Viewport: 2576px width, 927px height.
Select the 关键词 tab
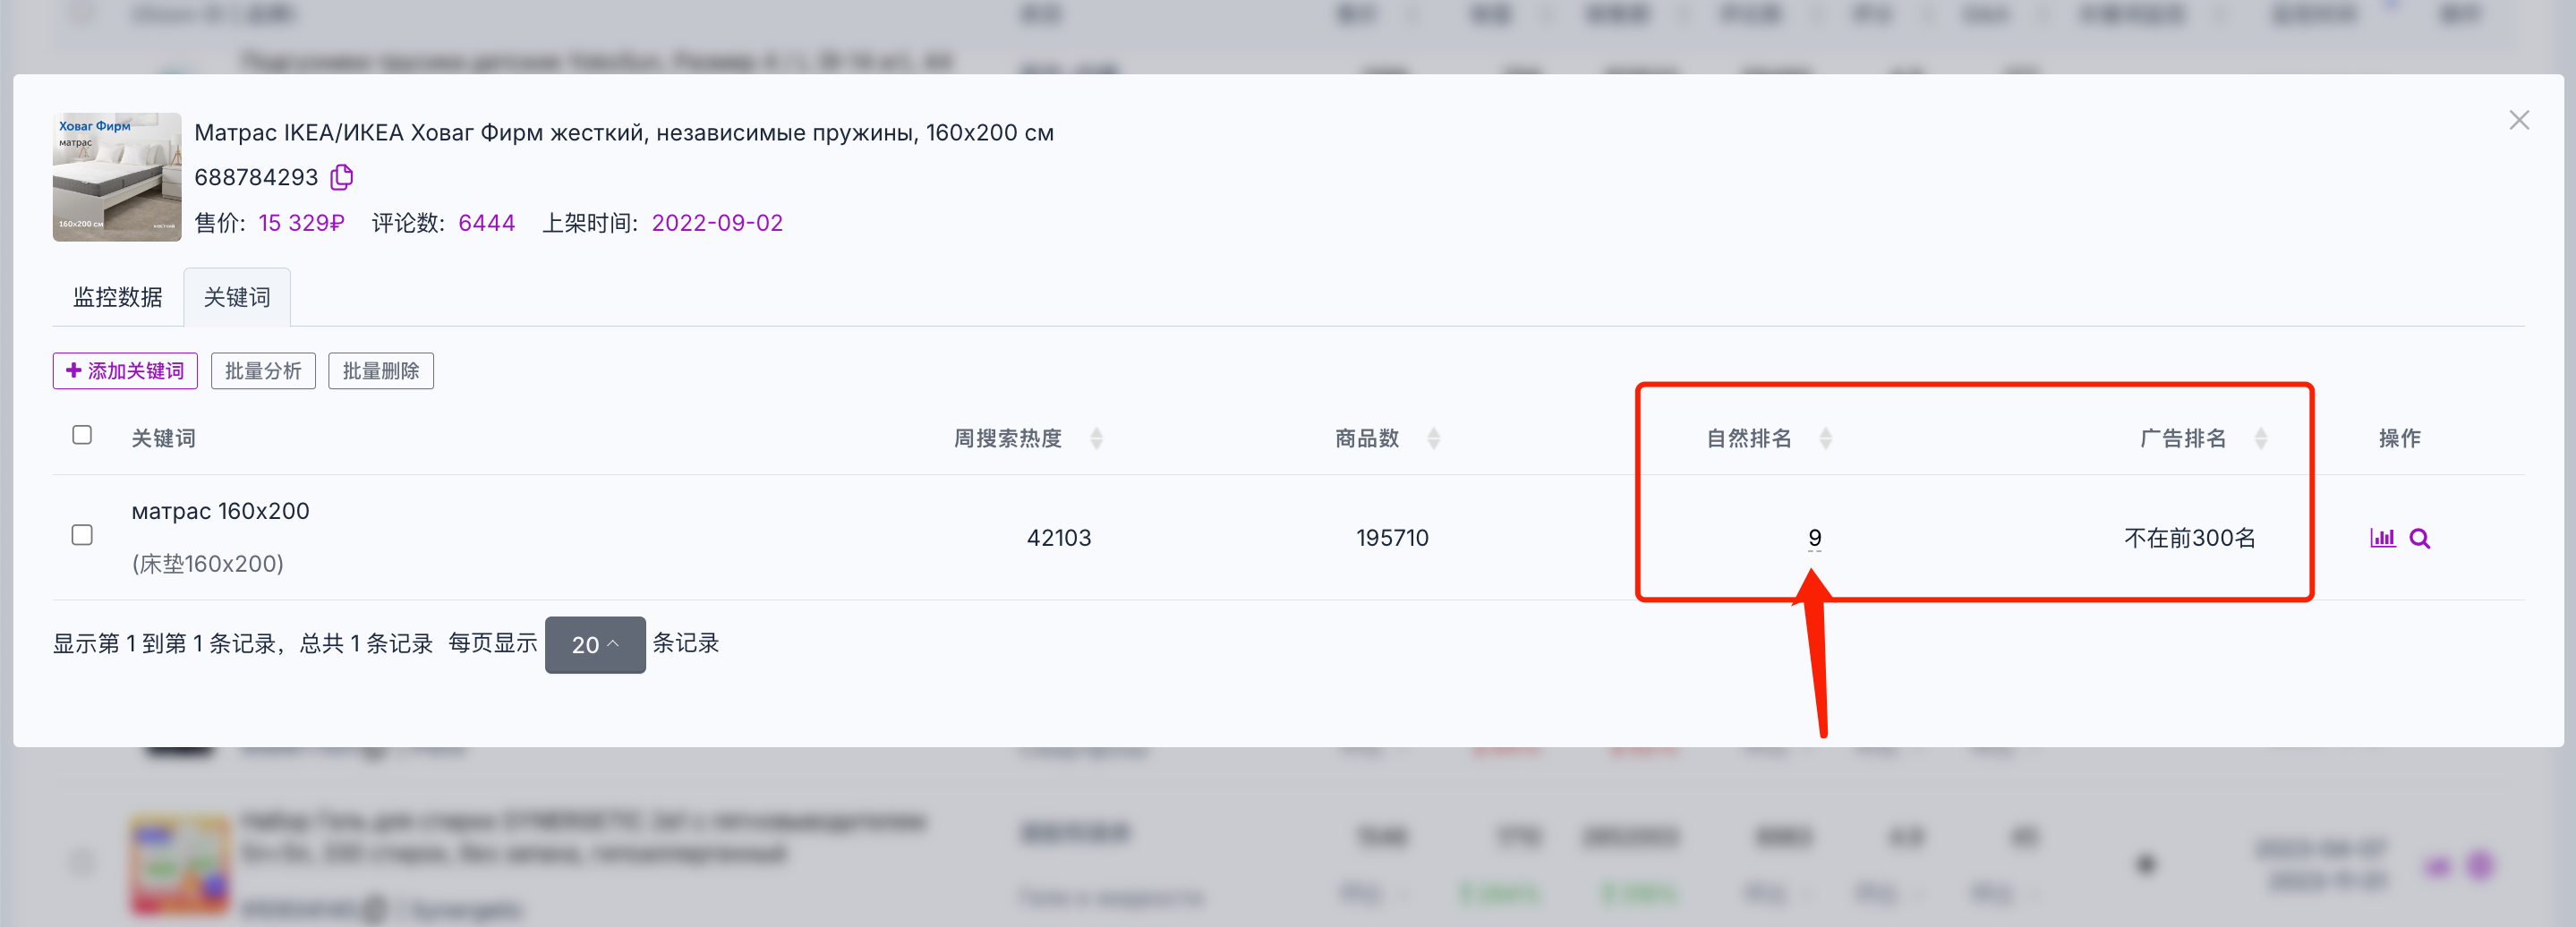pyautogui.click(x=237, y=297)
